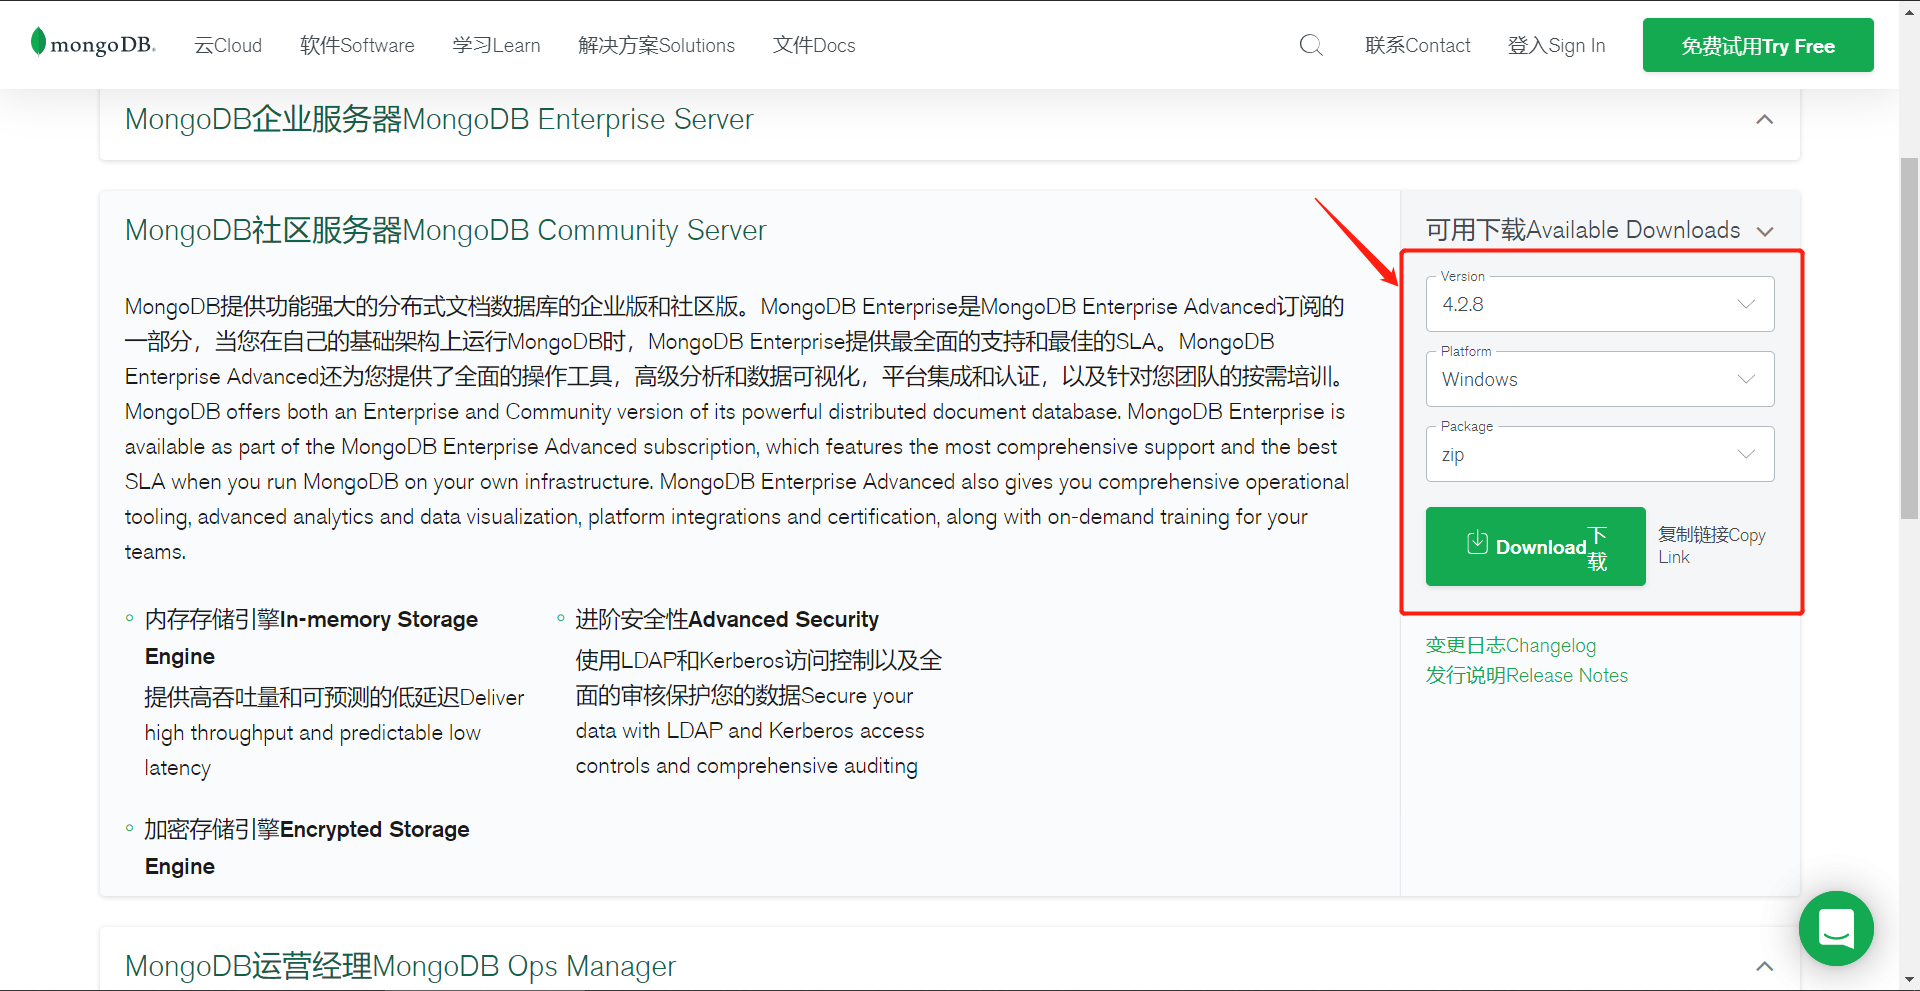Viewport: 1920px width, 991px height.
Task: Click MongoDB Ops Manager heading
Action: click(400, 966)
